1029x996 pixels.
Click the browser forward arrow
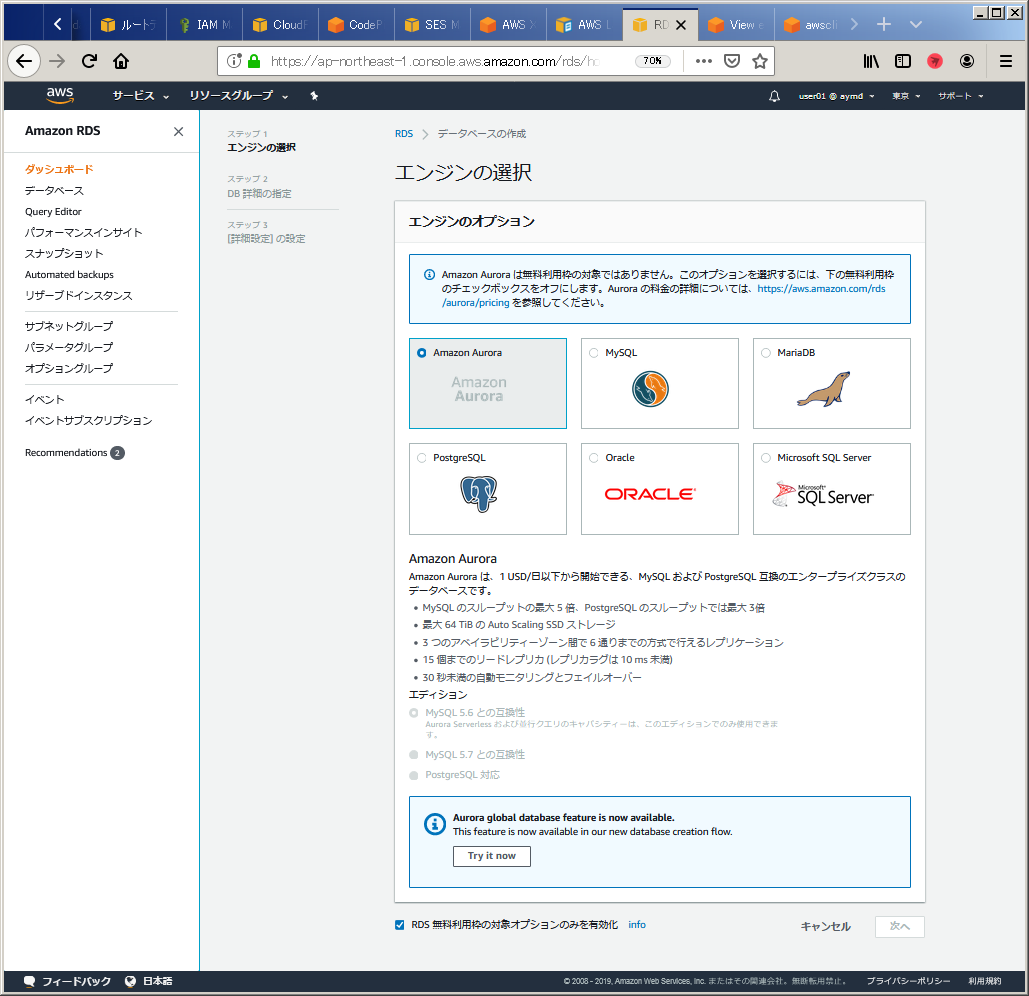coord(58,61)
